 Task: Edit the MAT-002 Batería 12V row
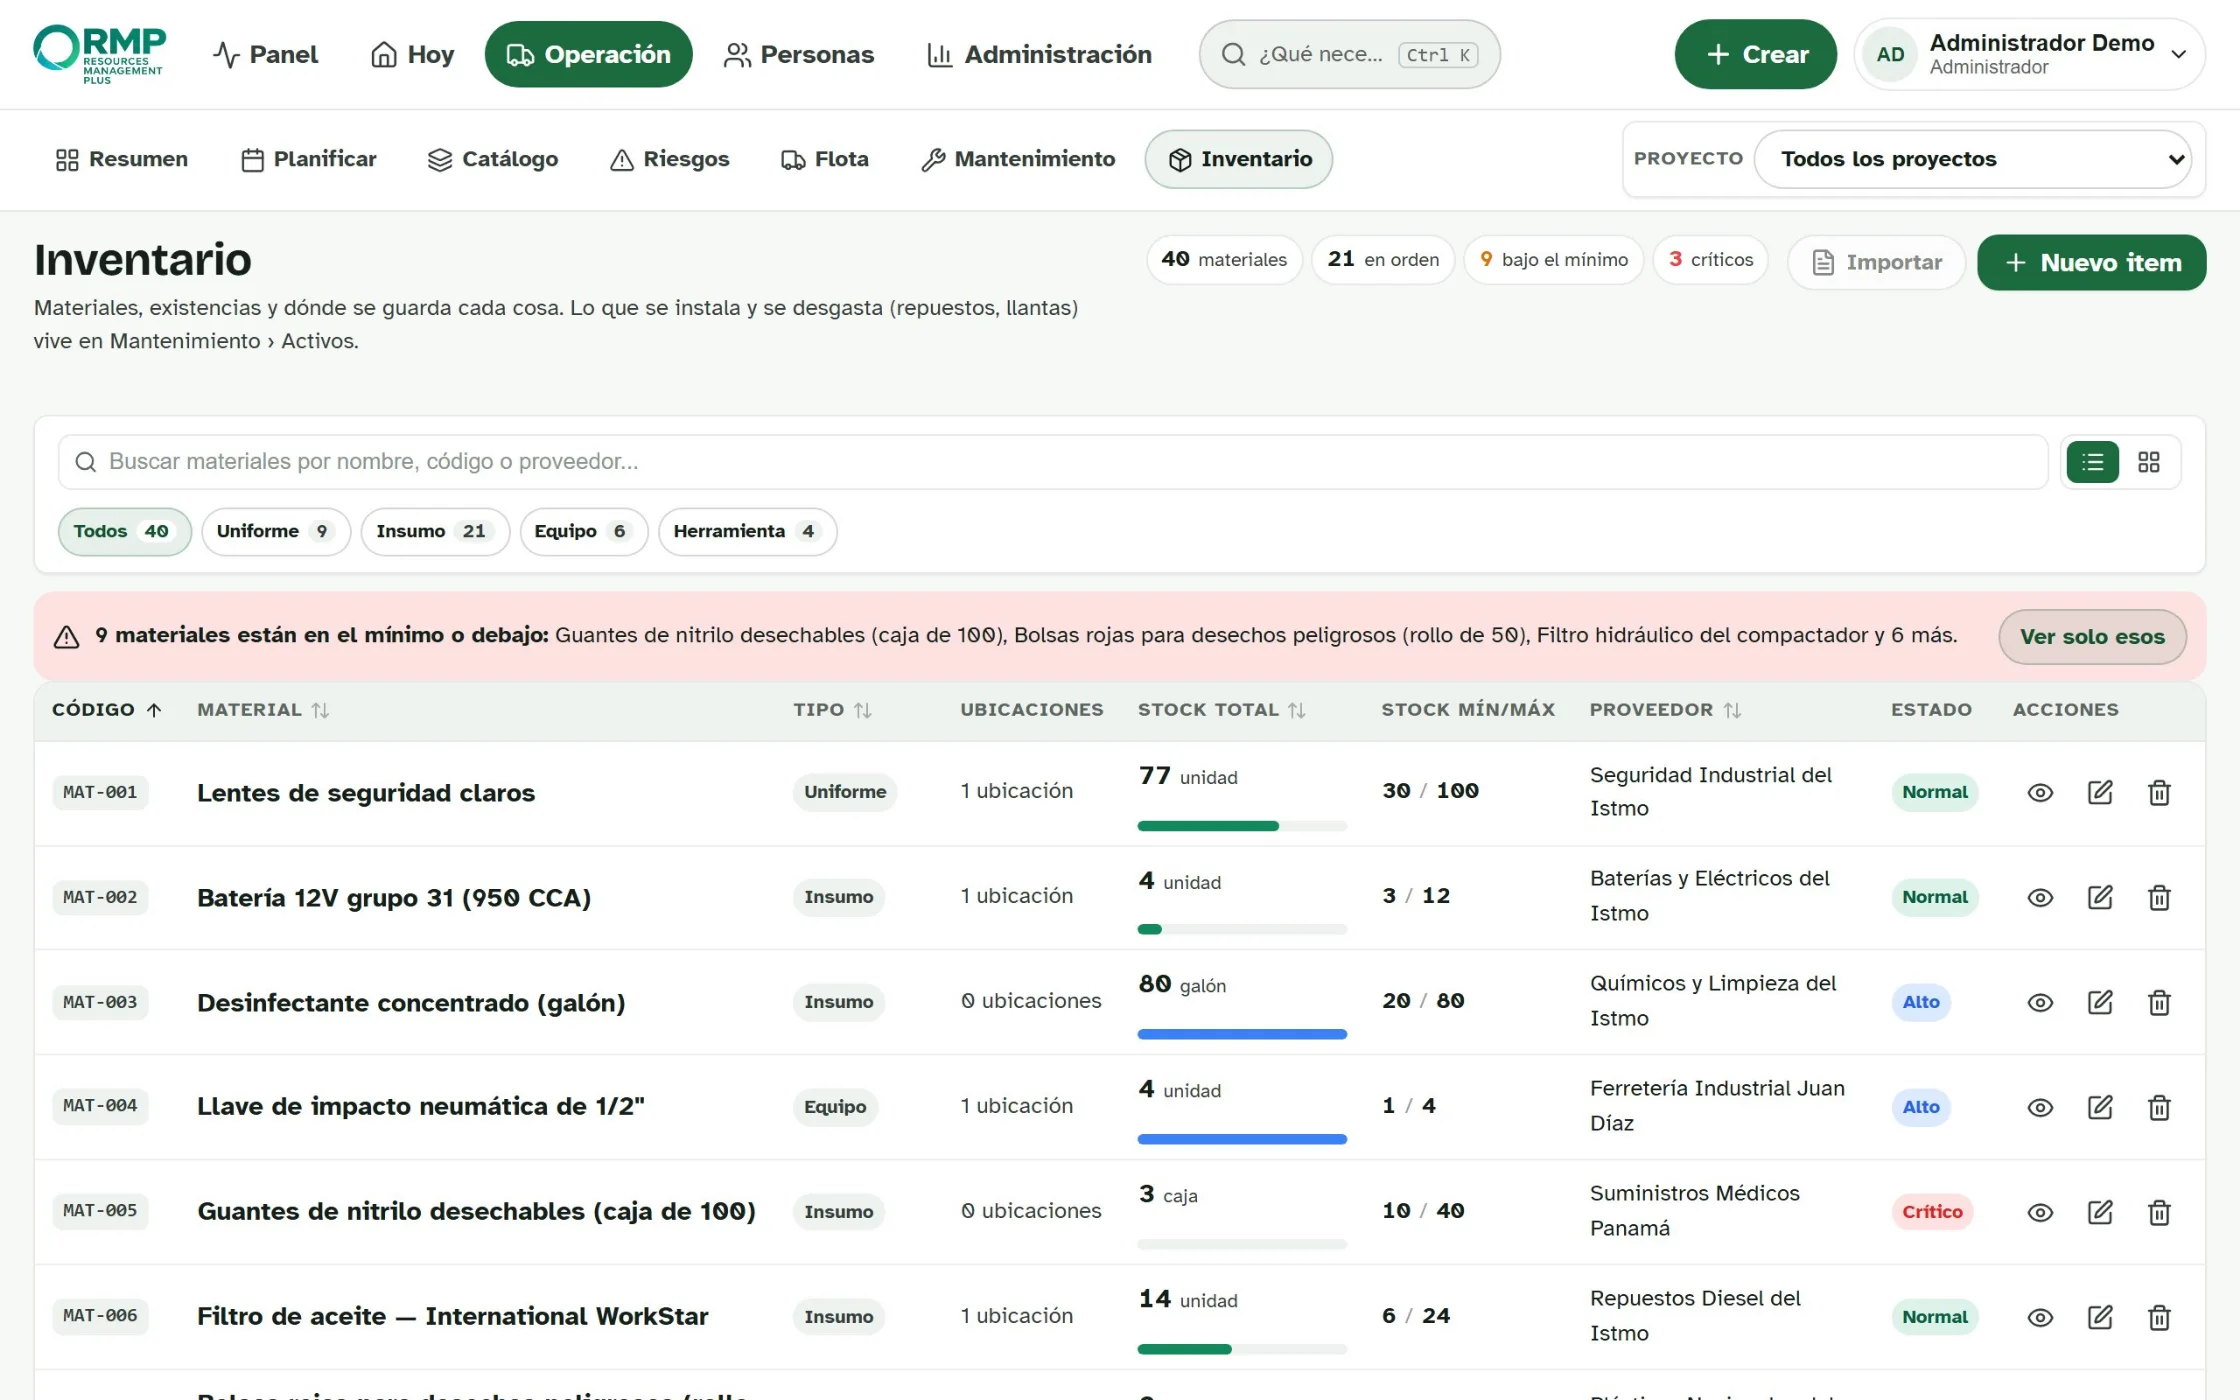coord(2100,897)
